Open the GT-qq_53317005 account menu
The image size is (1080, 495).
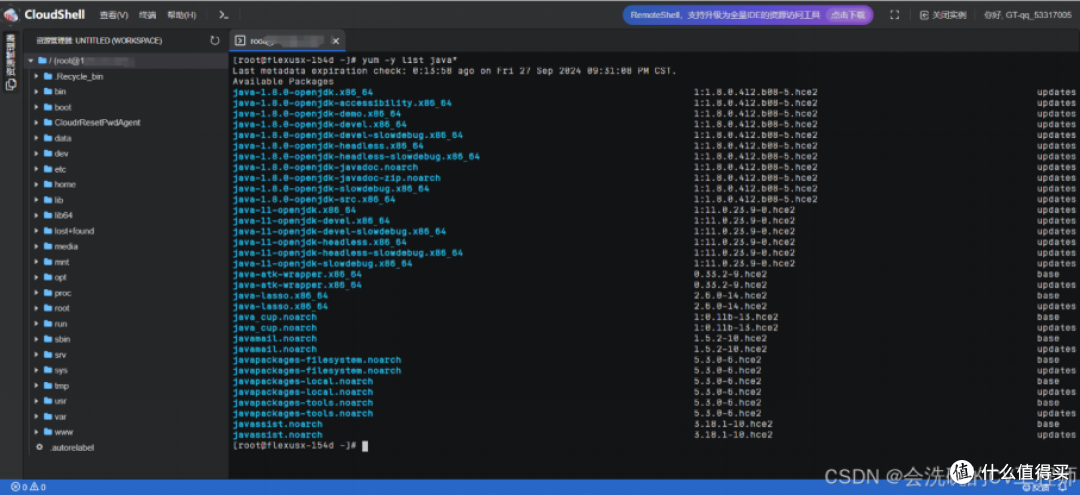point(1027,14)
